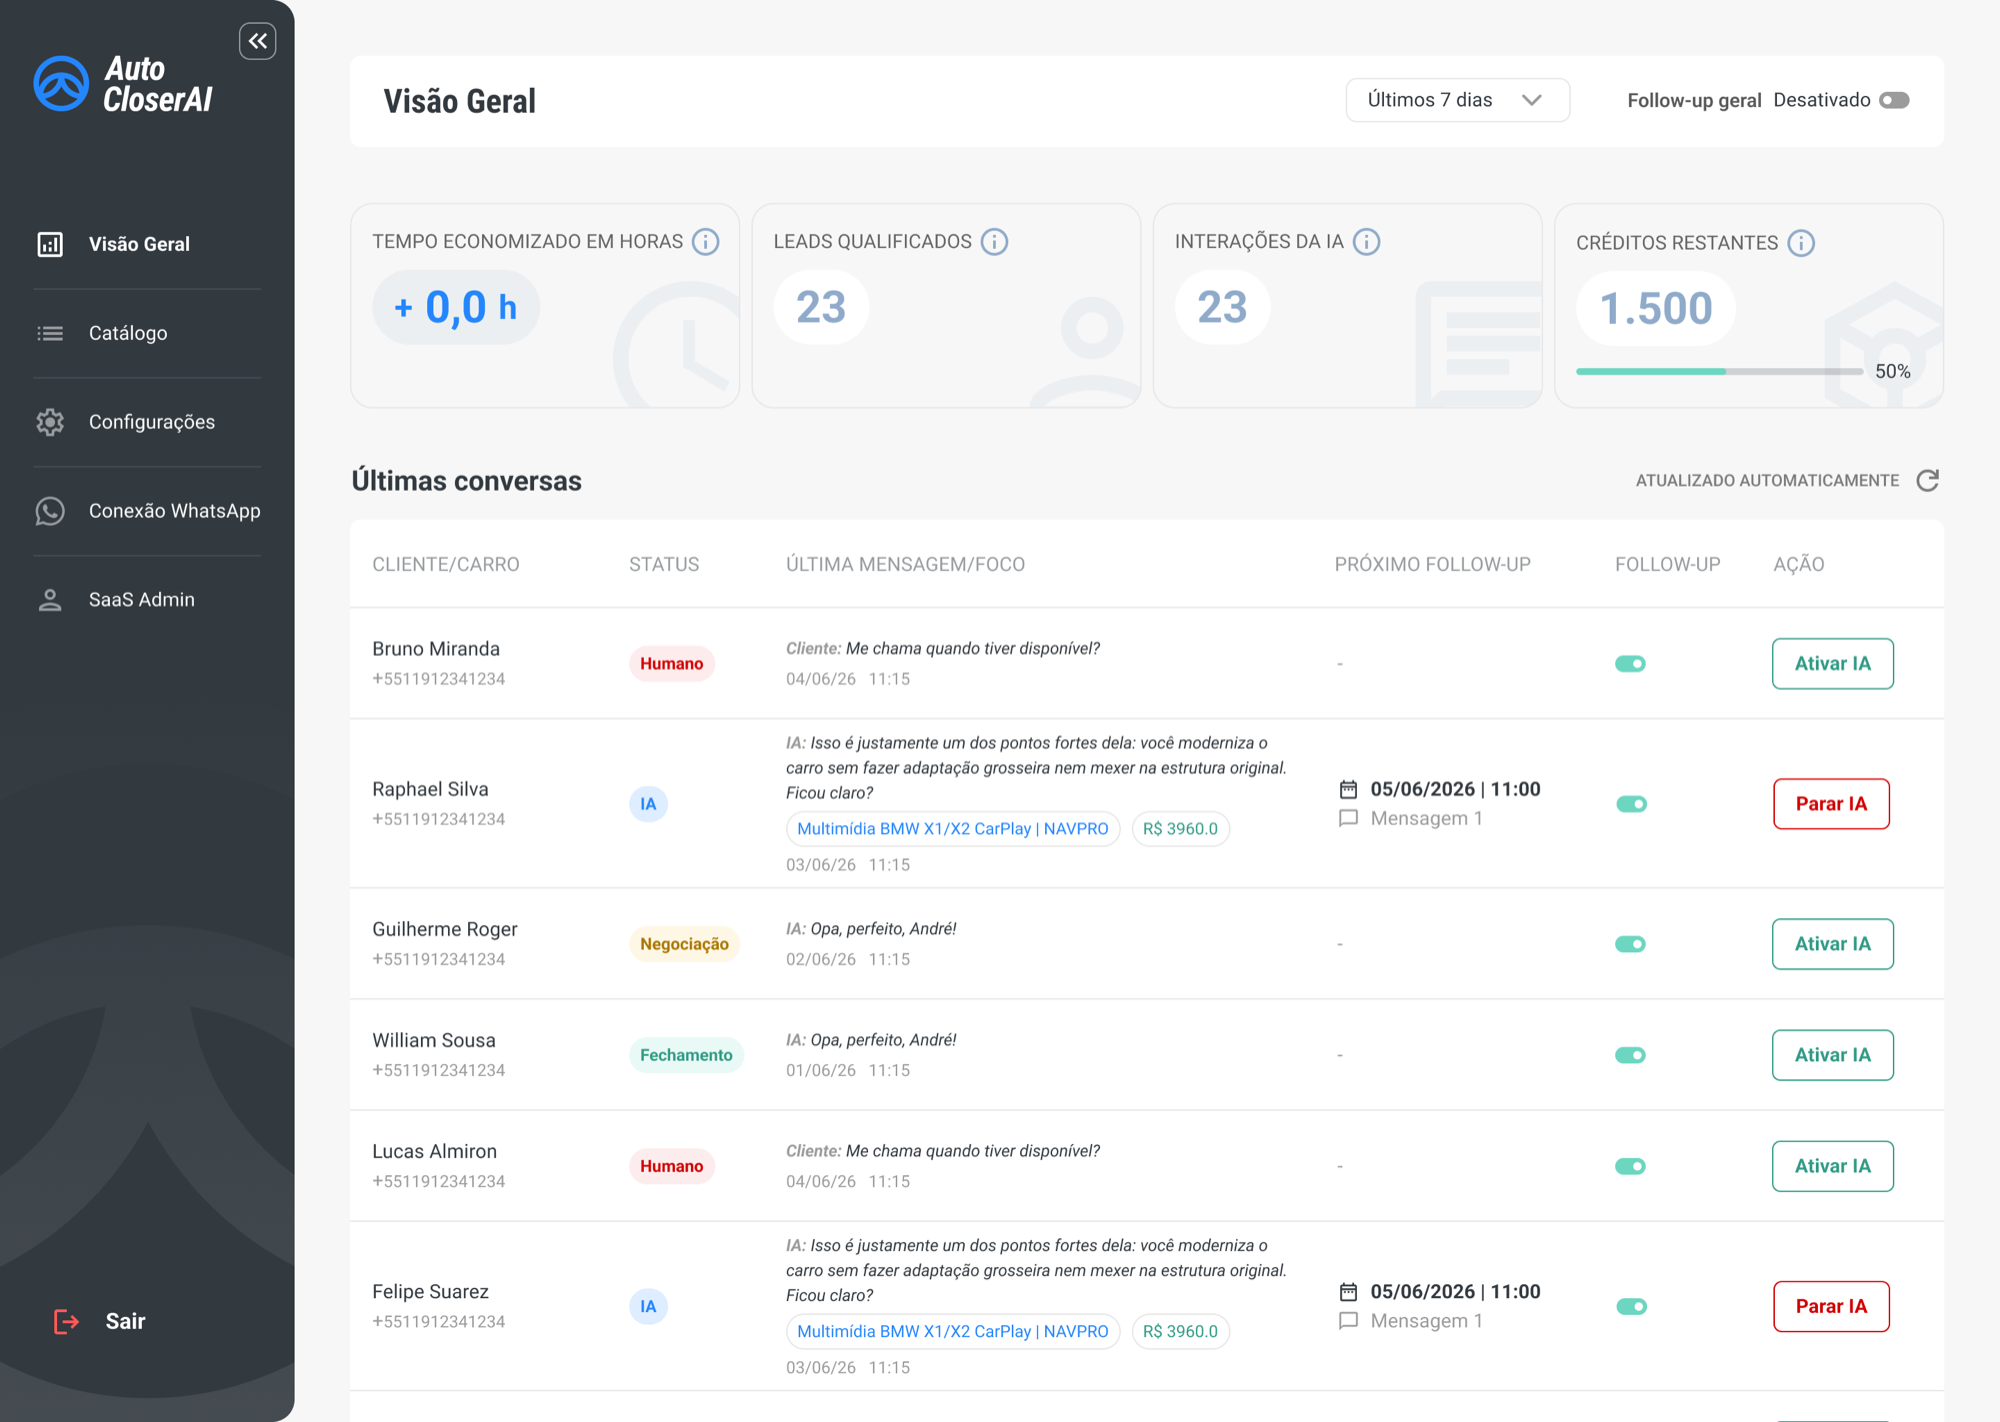Screen dimensions: 2000x1422
Task: Show info for Leads Qualificados
Action: tap(994, 242)
